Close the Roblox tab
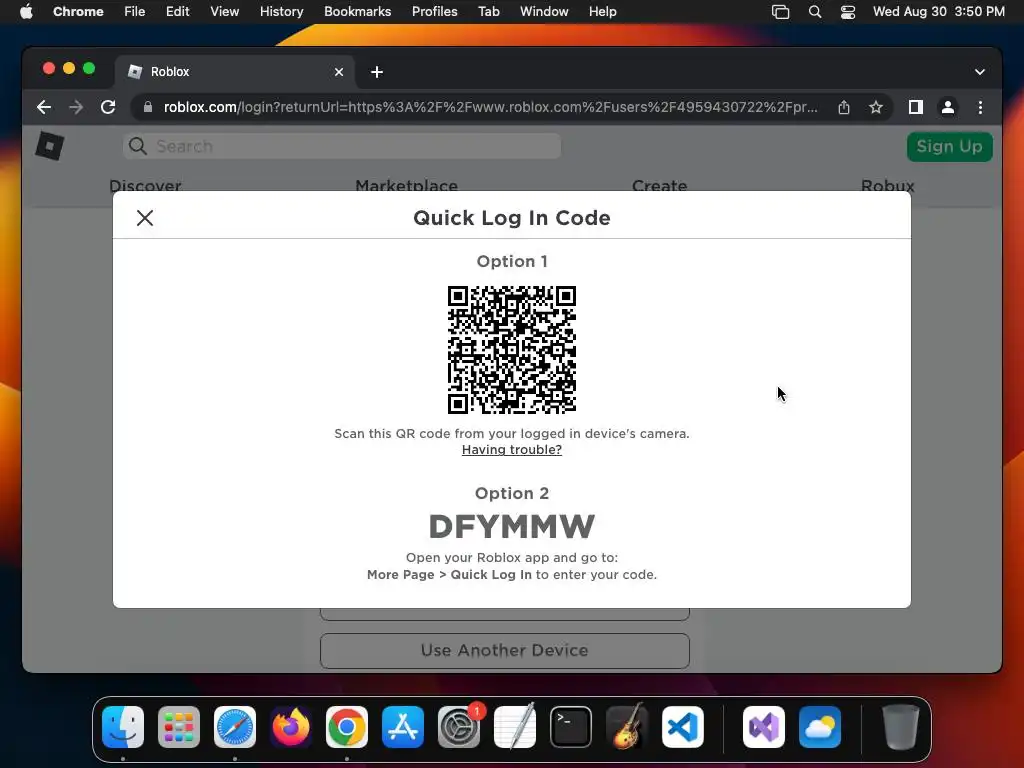The image size is (1024, 768). coord(339,72)
